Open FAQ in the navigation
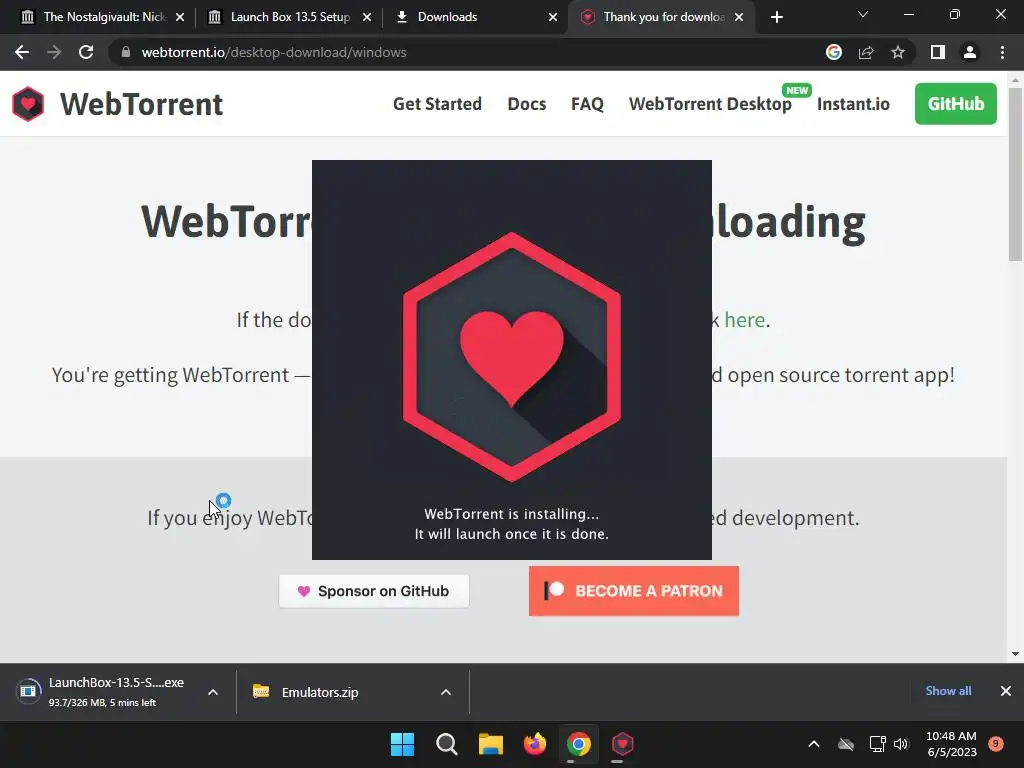The image size is (1024, 768). (587, 104)
